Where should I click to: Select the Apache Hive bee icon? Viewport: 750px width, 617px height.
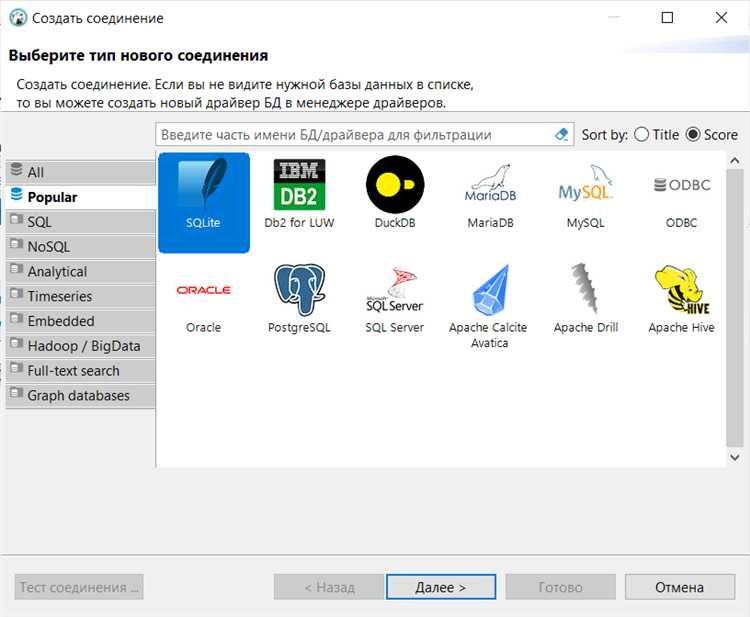click(x=682, y=290)
